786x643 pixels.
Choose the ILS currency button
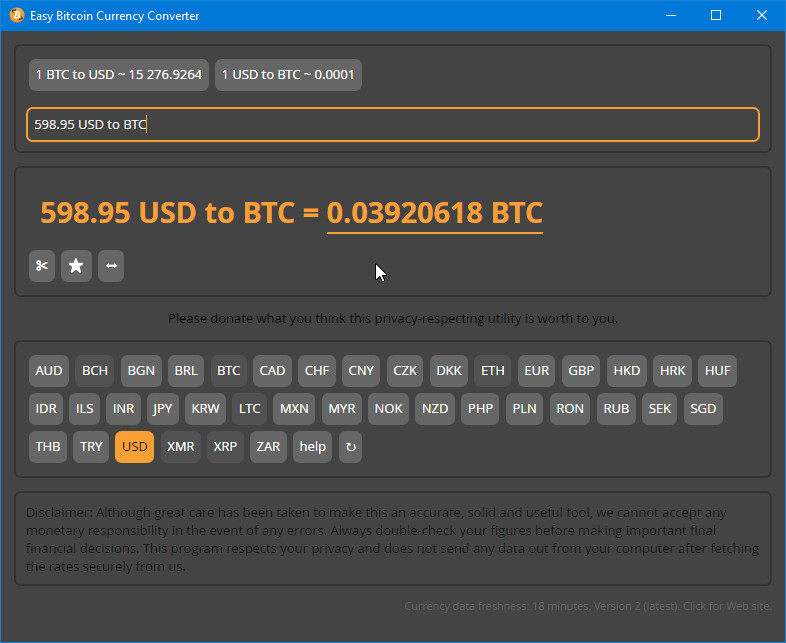click(85, 409)
